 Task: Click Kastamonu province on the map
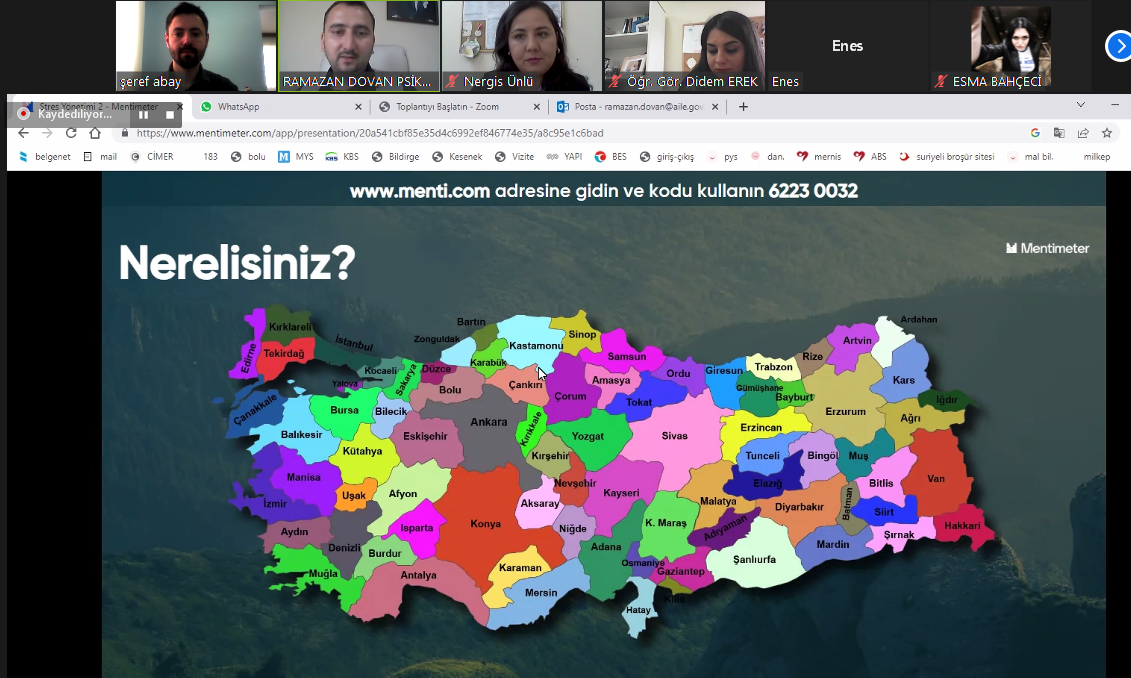point(536,345)
